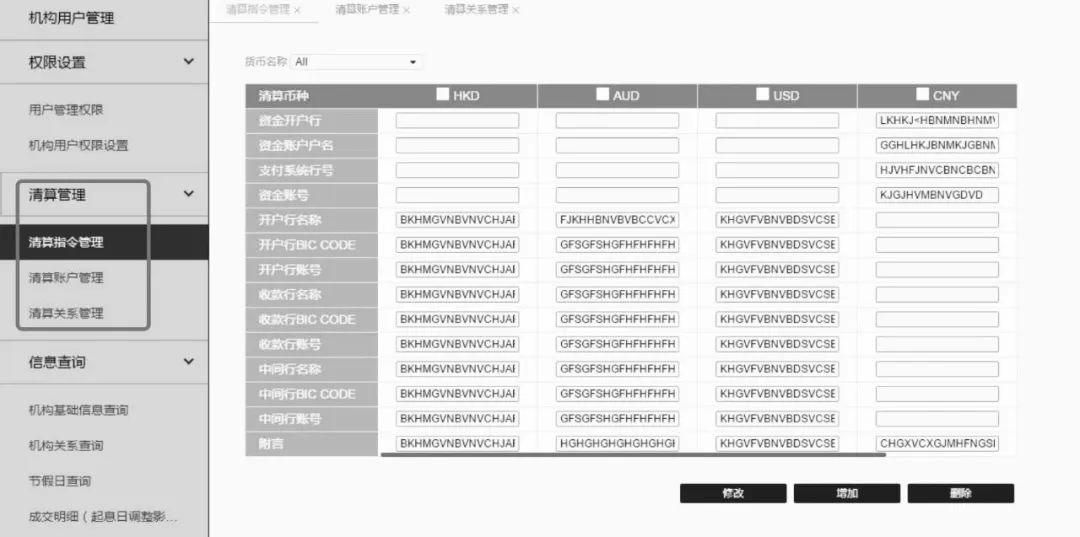The image size is (1080, 537).
Task: Click the HKD 中间行账号 input field
Action: pos(457,419)
